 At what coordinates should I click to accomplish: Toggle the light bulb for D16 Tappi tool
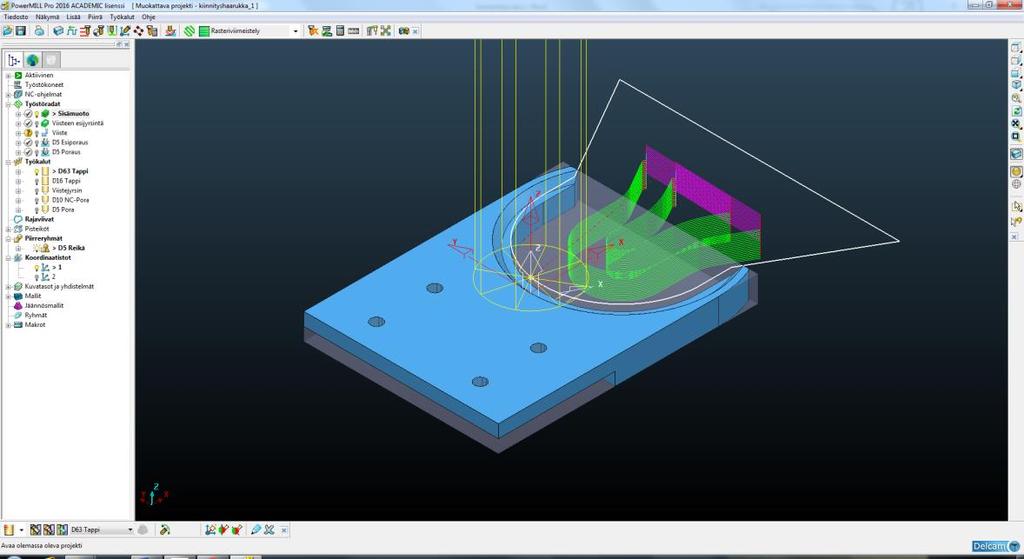37,181
